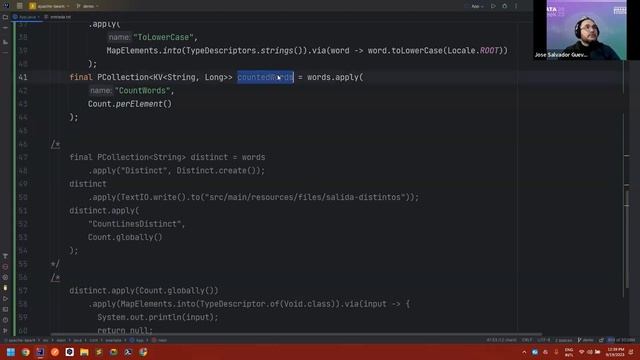Click the UTF-8 encoding status entry
The image size is (640, 360).
543,340
